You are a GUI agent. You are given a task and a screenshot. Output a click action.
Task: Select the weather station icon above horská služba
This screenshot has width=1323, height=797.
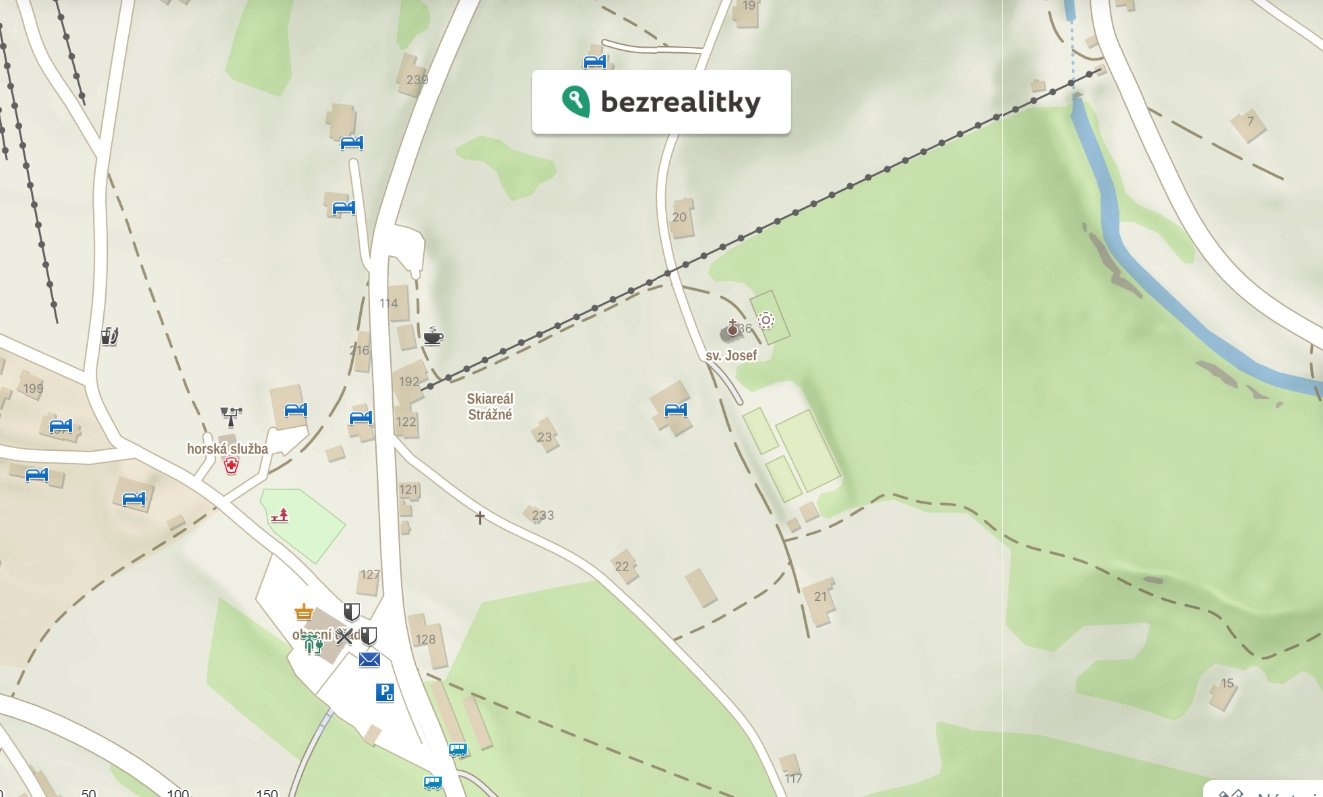pyautogui.click(x=231, y=413)
